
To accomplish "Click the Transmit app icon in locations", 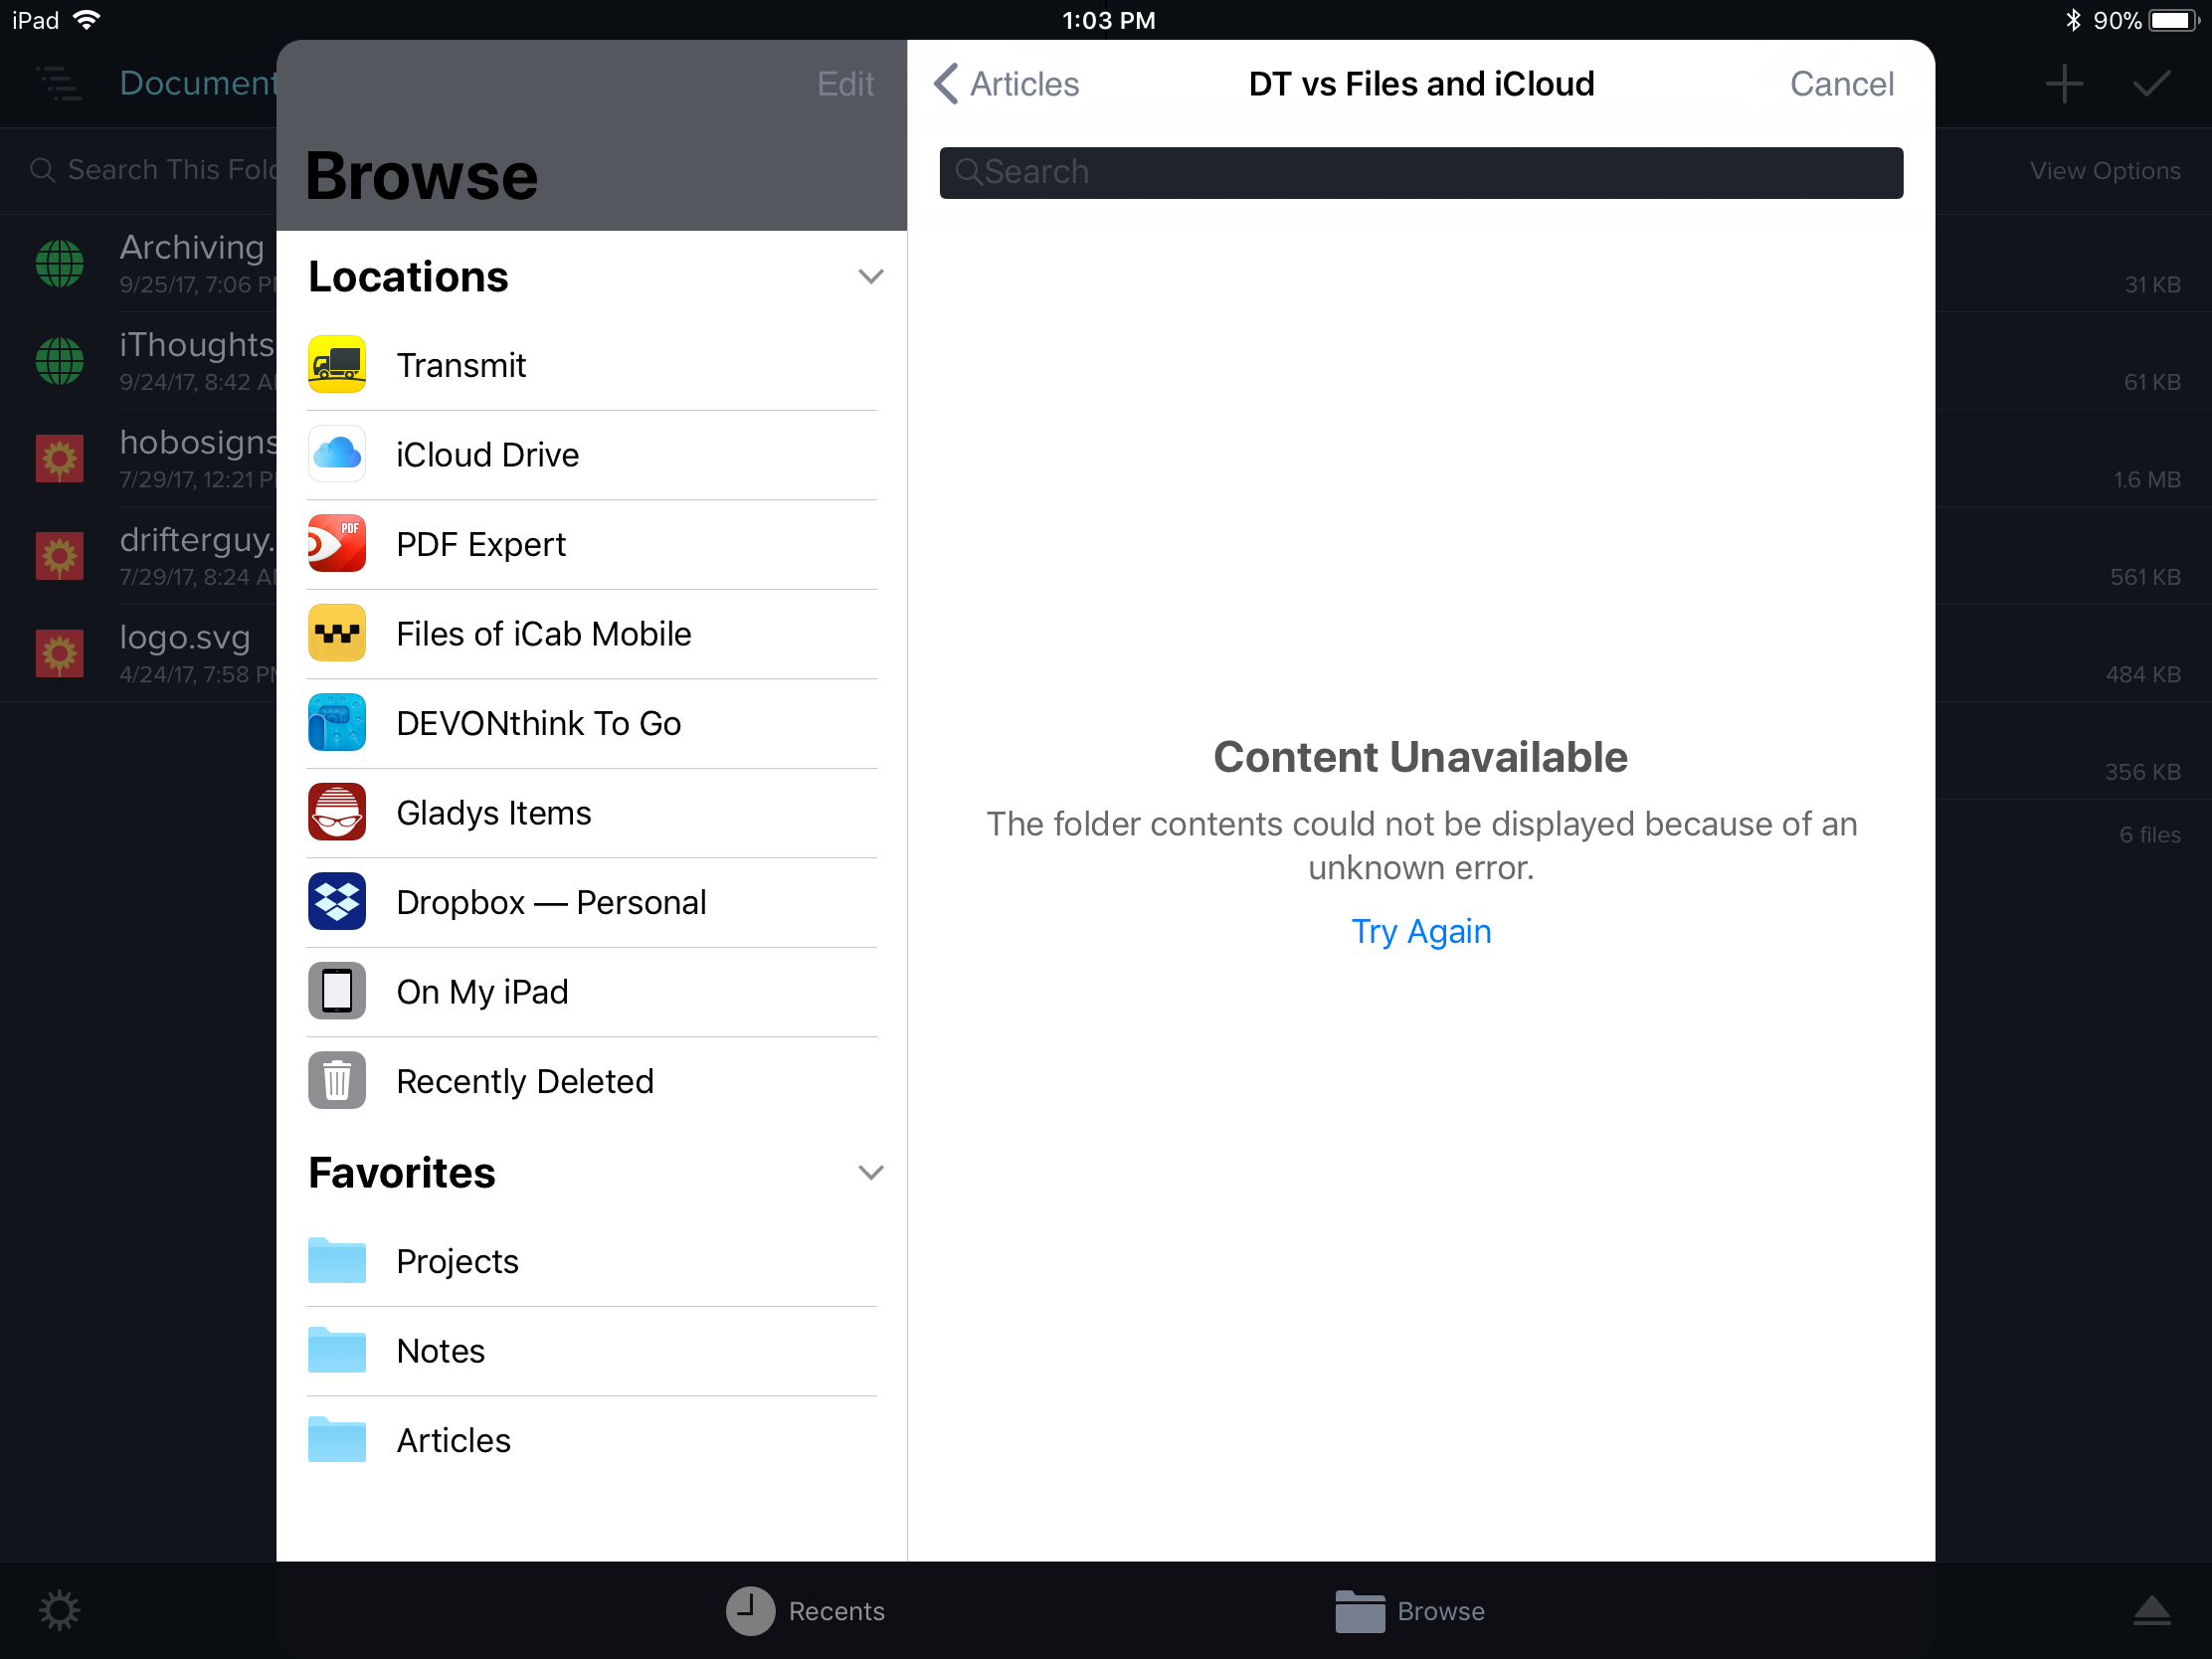I will pos(338,364).
